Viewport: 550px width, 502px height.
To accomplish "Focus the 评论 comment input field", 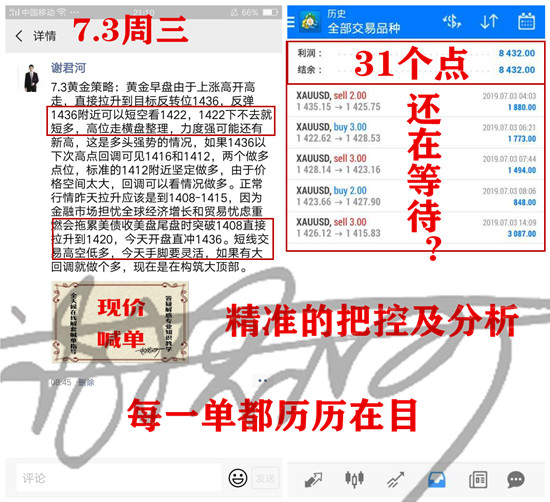I will 118,478.
